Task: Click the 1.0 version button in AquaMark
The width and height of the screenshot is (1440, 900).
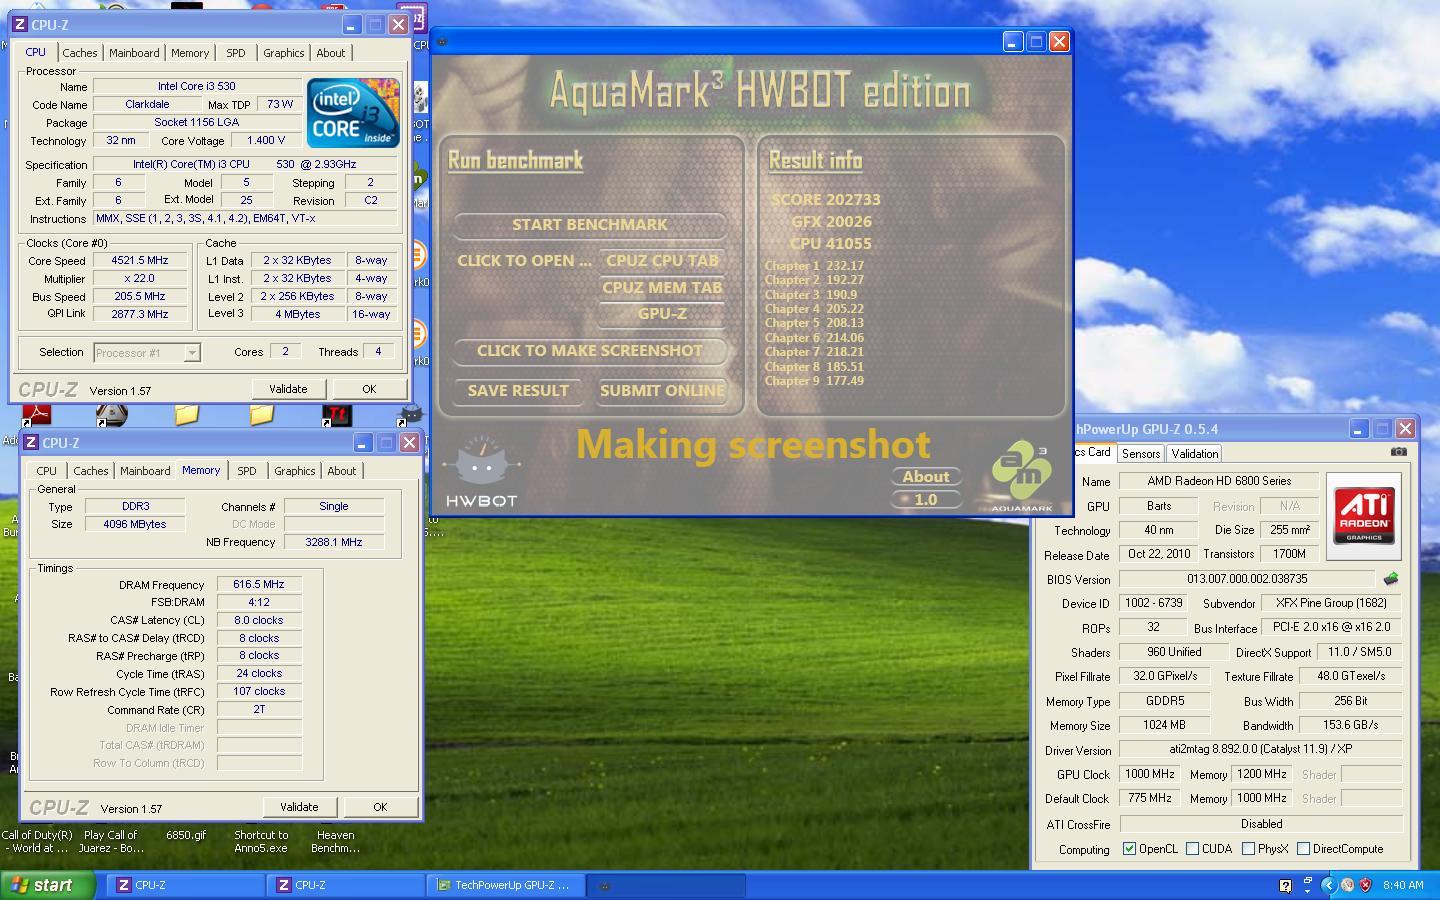Action: (x=926, y=499)
